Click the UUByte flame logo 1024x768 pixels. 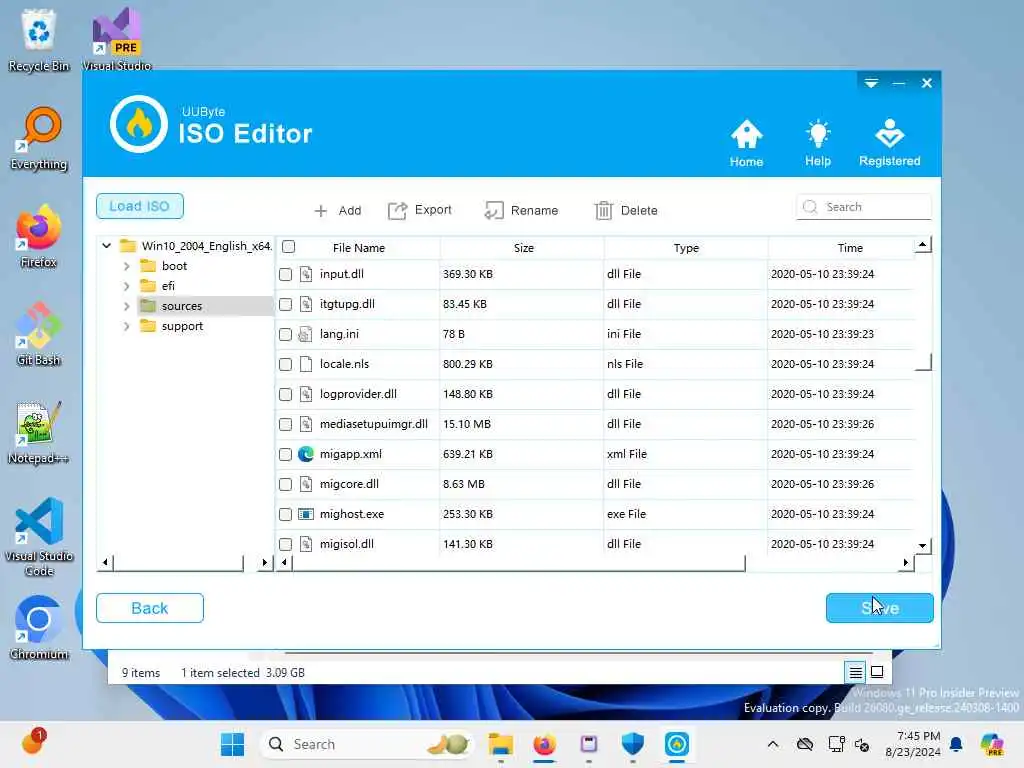click(138, 124)
